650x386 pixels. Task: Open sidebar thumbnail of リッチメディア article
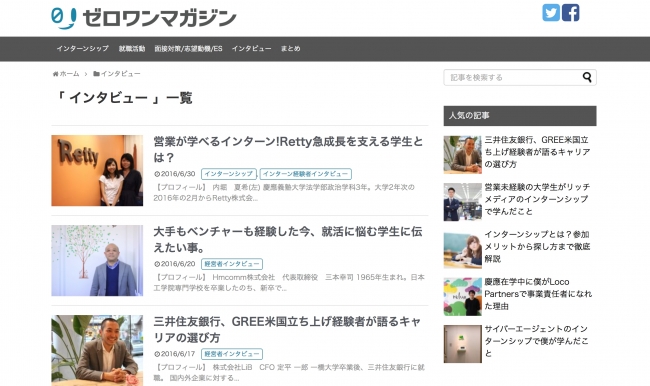tap(463, 202)
